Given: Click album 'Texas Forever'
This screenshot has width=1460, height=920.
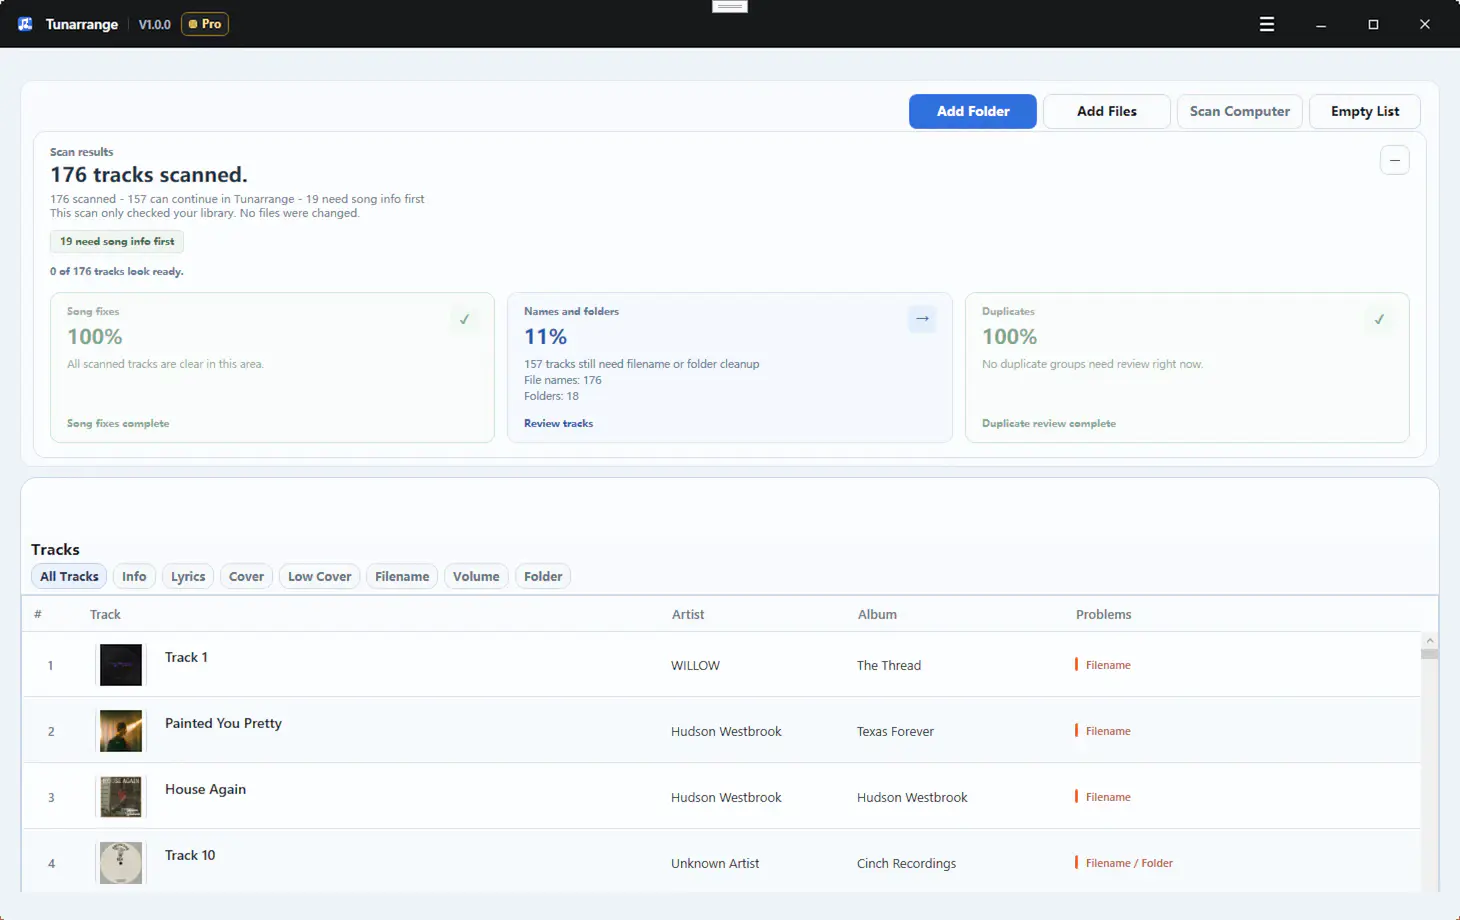Looking at the screenshot, I should point(895,731).
